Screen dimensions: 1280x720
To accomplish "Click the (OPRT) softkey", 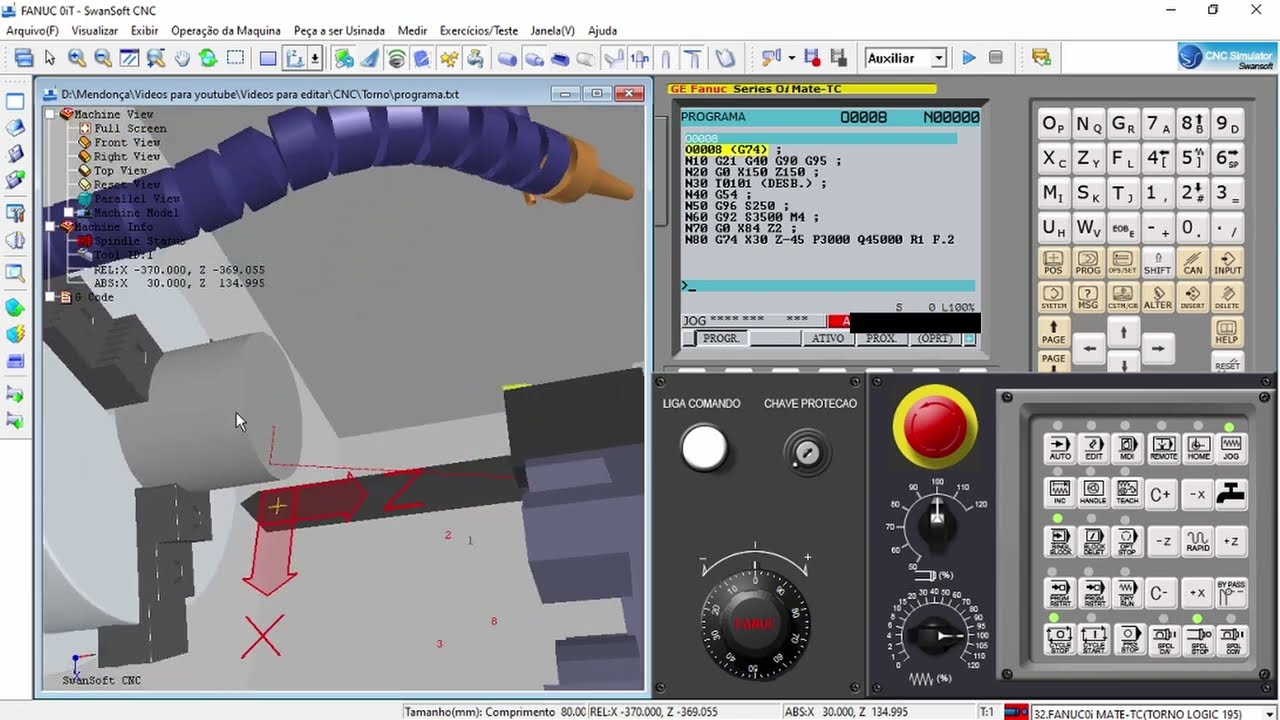I will coord(935,339).
